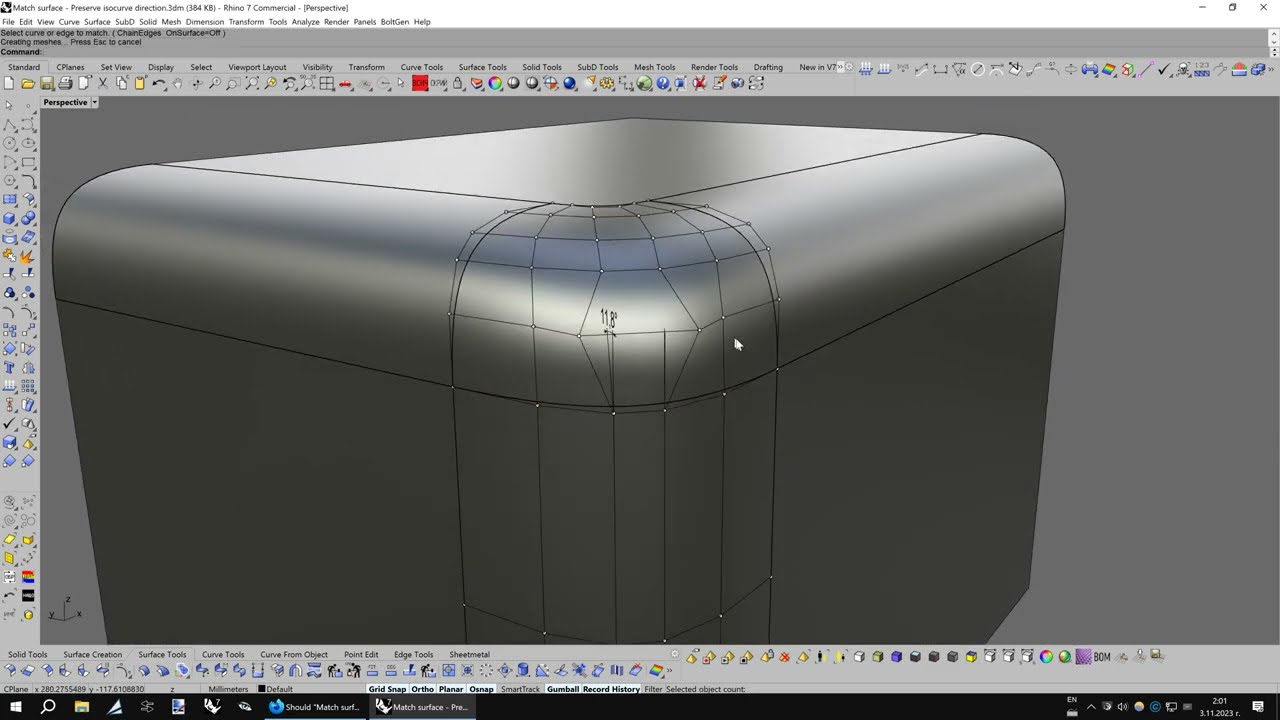Open the Windows Start button

(x=15, y=707)
